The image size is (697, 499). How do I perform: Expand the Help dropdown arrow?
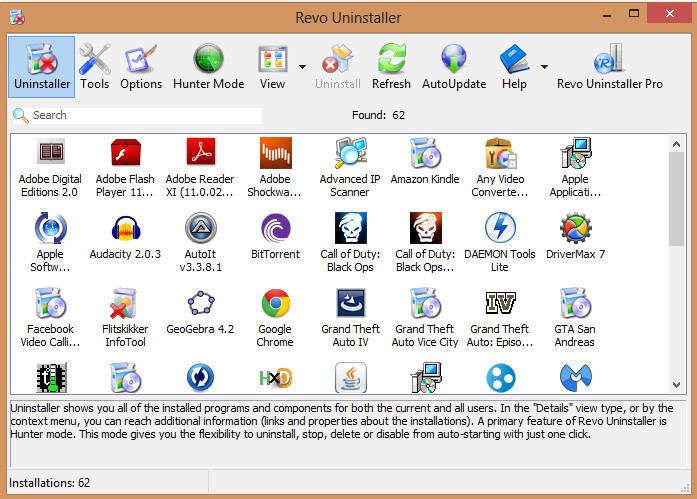point(544,67)
